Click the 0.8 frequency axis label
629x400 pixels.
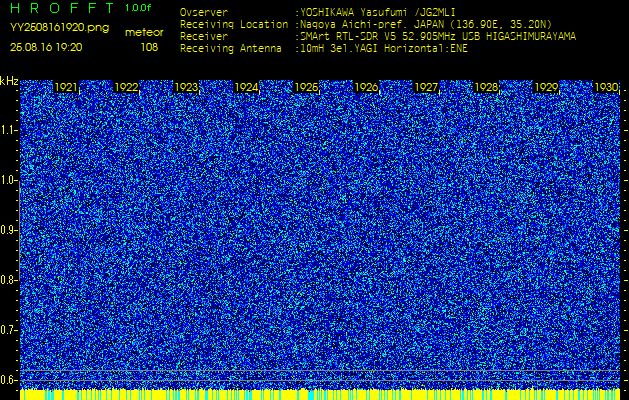click(x=9, y=280)
